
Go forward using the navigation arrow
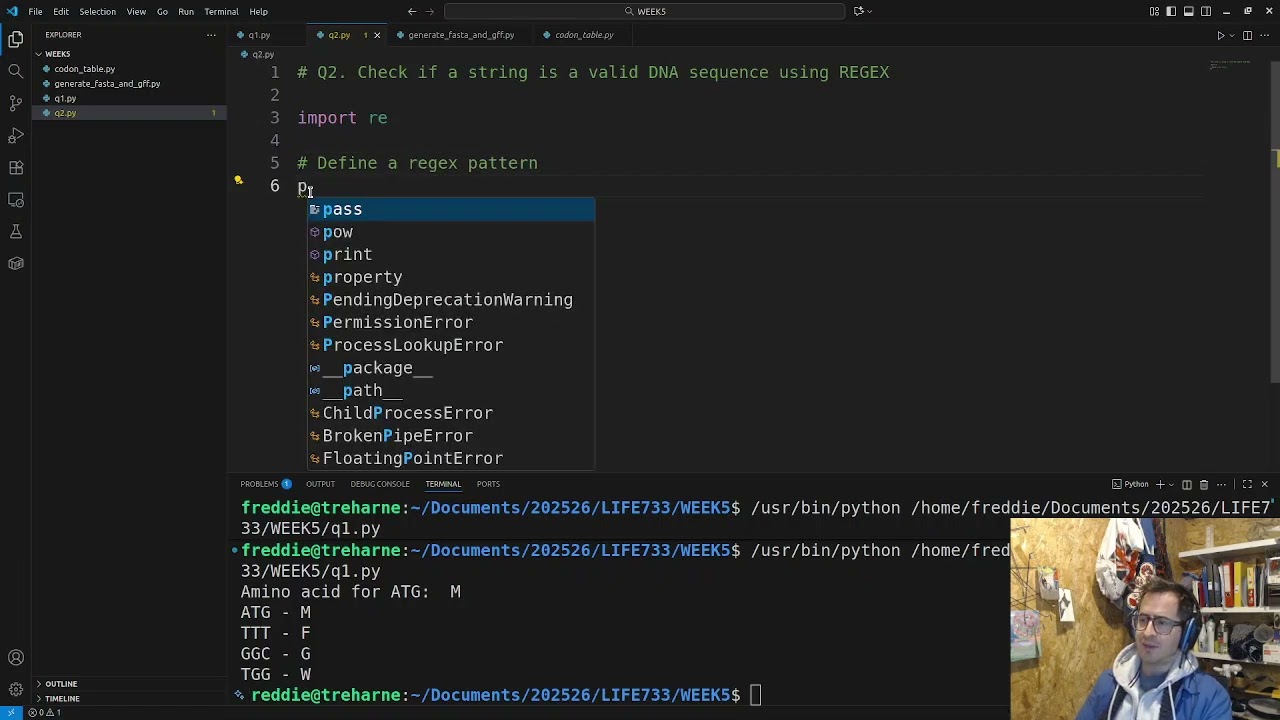(x=430, y=11)
